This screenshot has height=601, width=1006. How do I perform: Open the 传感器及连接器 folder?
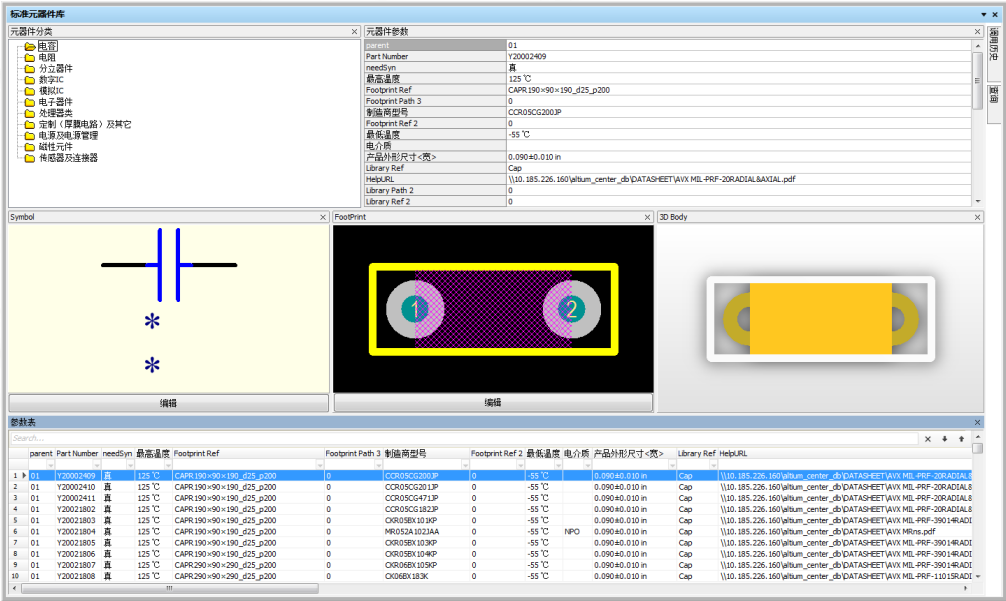67,158
